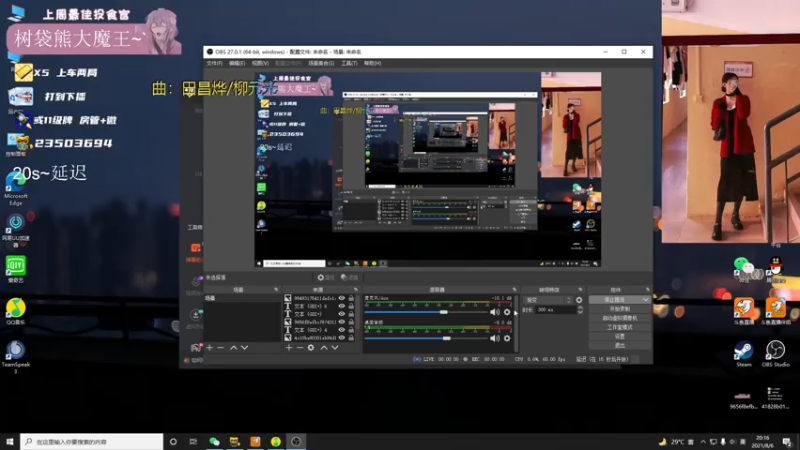Image resolution: width=800 pixels, height=450 pixels.
Task: Select the 场景 entry in the Scenes list
Action: [x=241, y=298]
